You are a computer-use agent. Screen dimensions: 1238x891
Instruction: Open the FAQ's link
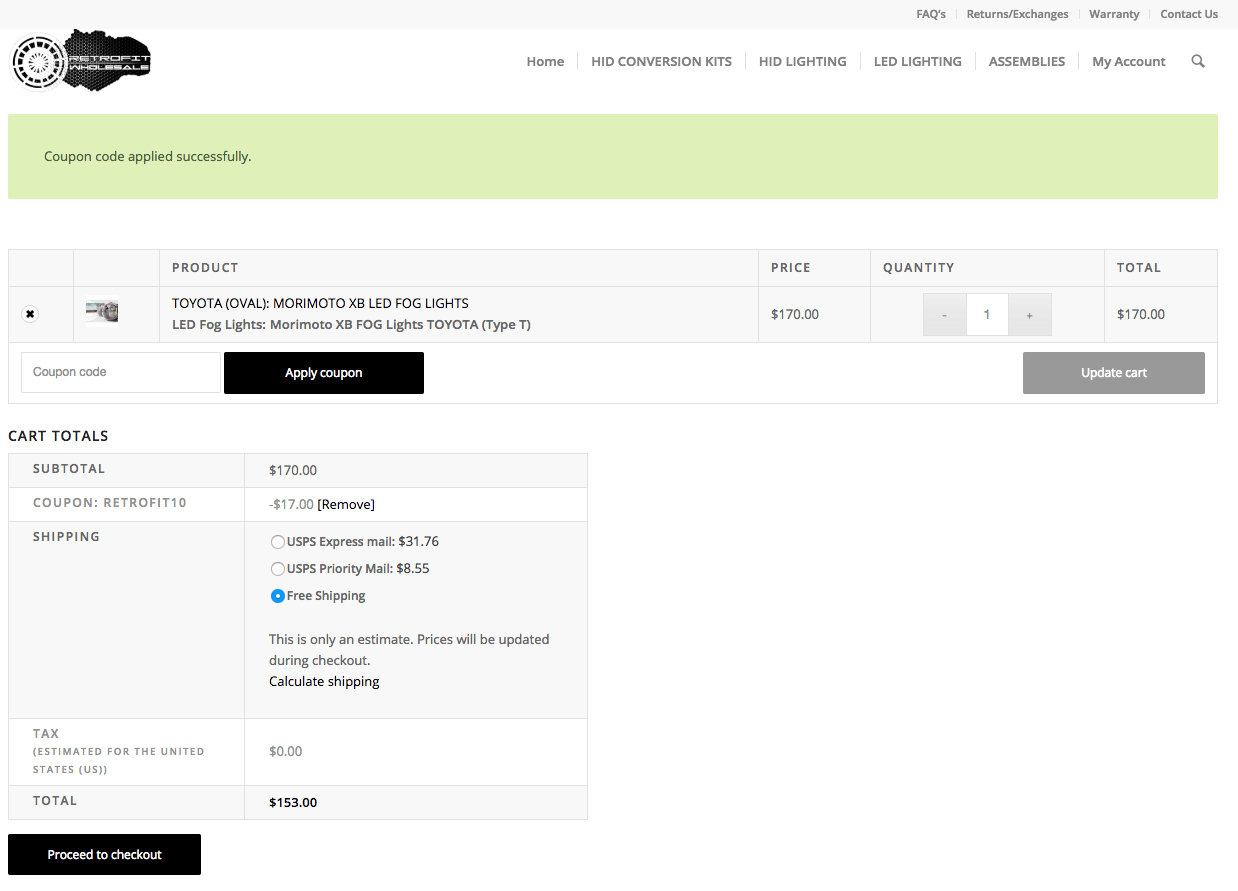tap(931, 14)
